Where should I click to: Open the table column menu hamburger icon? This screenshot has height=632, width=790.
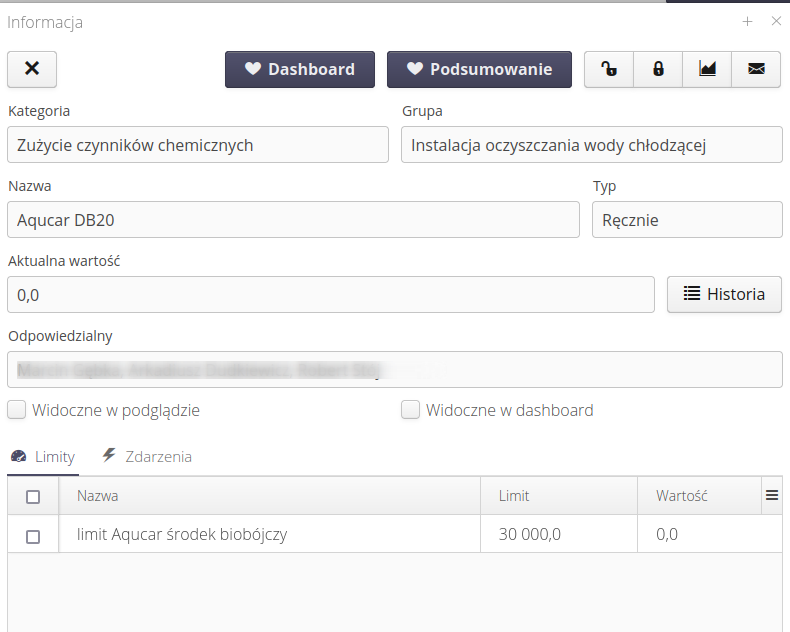tap(771, 495)
